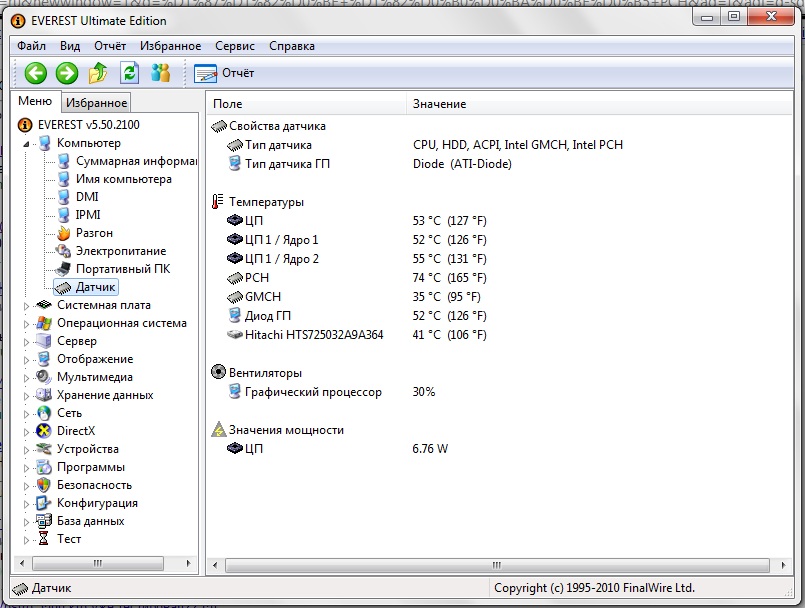Screen dimensions: 805x608
Task: Click the Мультимедиа speaker icon
Action: [x=44, y=377]
